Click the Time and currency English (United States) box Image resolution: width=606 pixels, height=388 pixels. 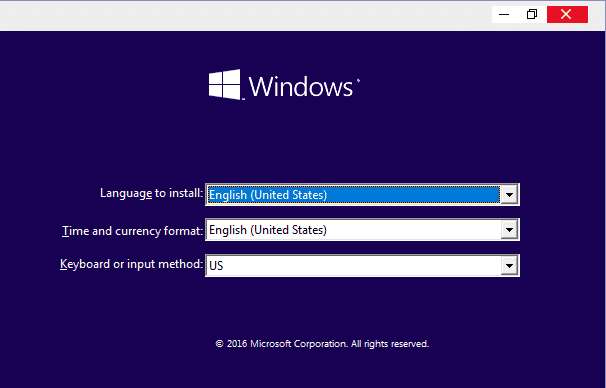(353, 230)
